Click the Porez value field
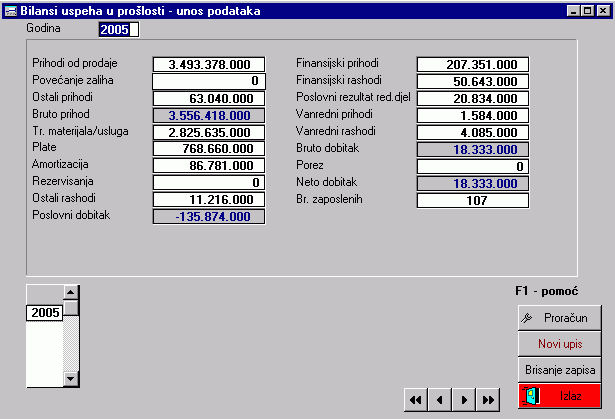The width and height of the screenshot is (615, 419). coord(473,166)
